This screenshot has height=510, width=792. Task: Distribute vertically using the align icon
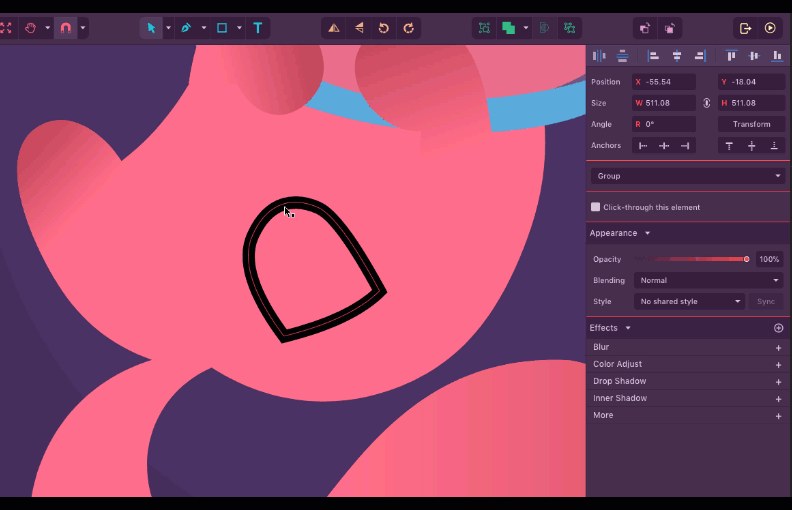click(x=622, y=56)
